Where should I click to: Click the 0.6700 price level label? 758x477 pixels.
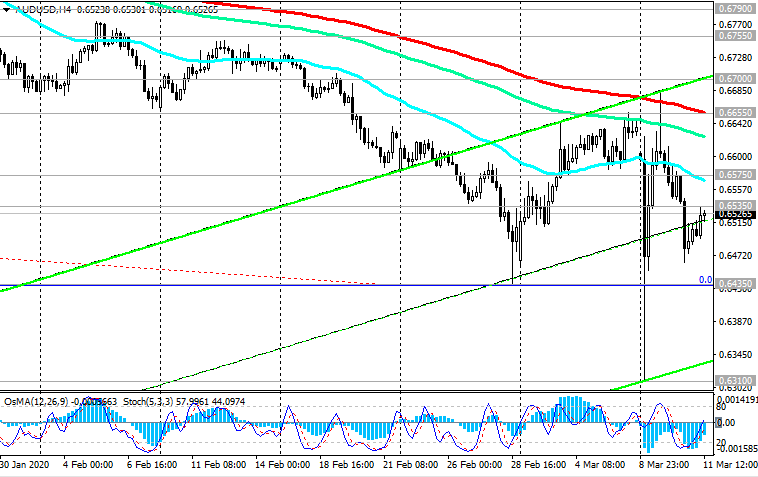(x=734, y=78)
